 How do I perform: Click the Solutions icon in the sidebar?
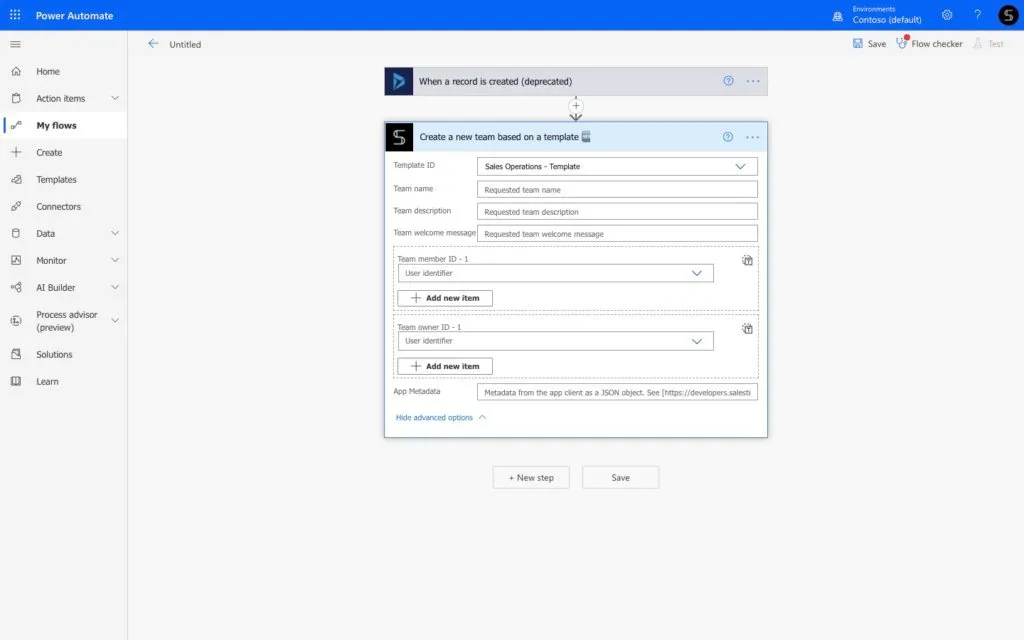(16, 354)
